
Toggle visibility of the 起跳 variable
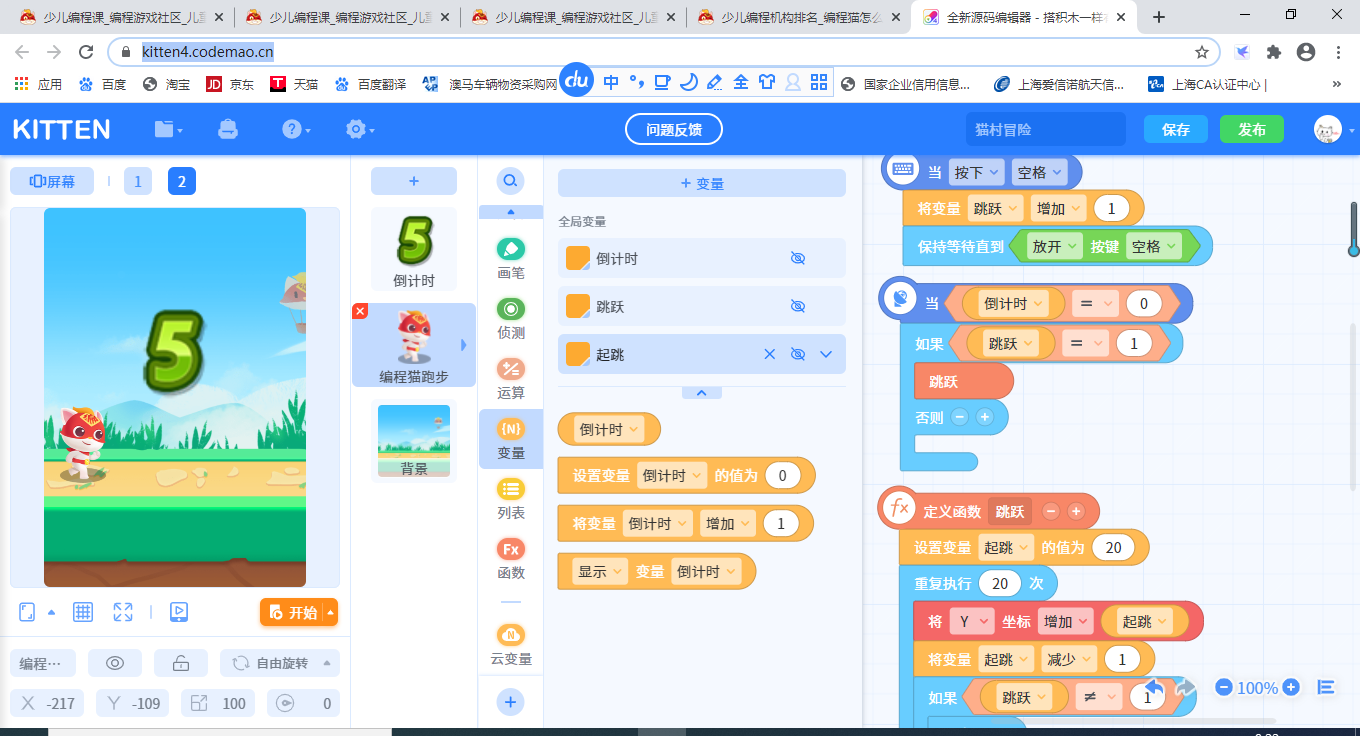click(x=798, y=354)
